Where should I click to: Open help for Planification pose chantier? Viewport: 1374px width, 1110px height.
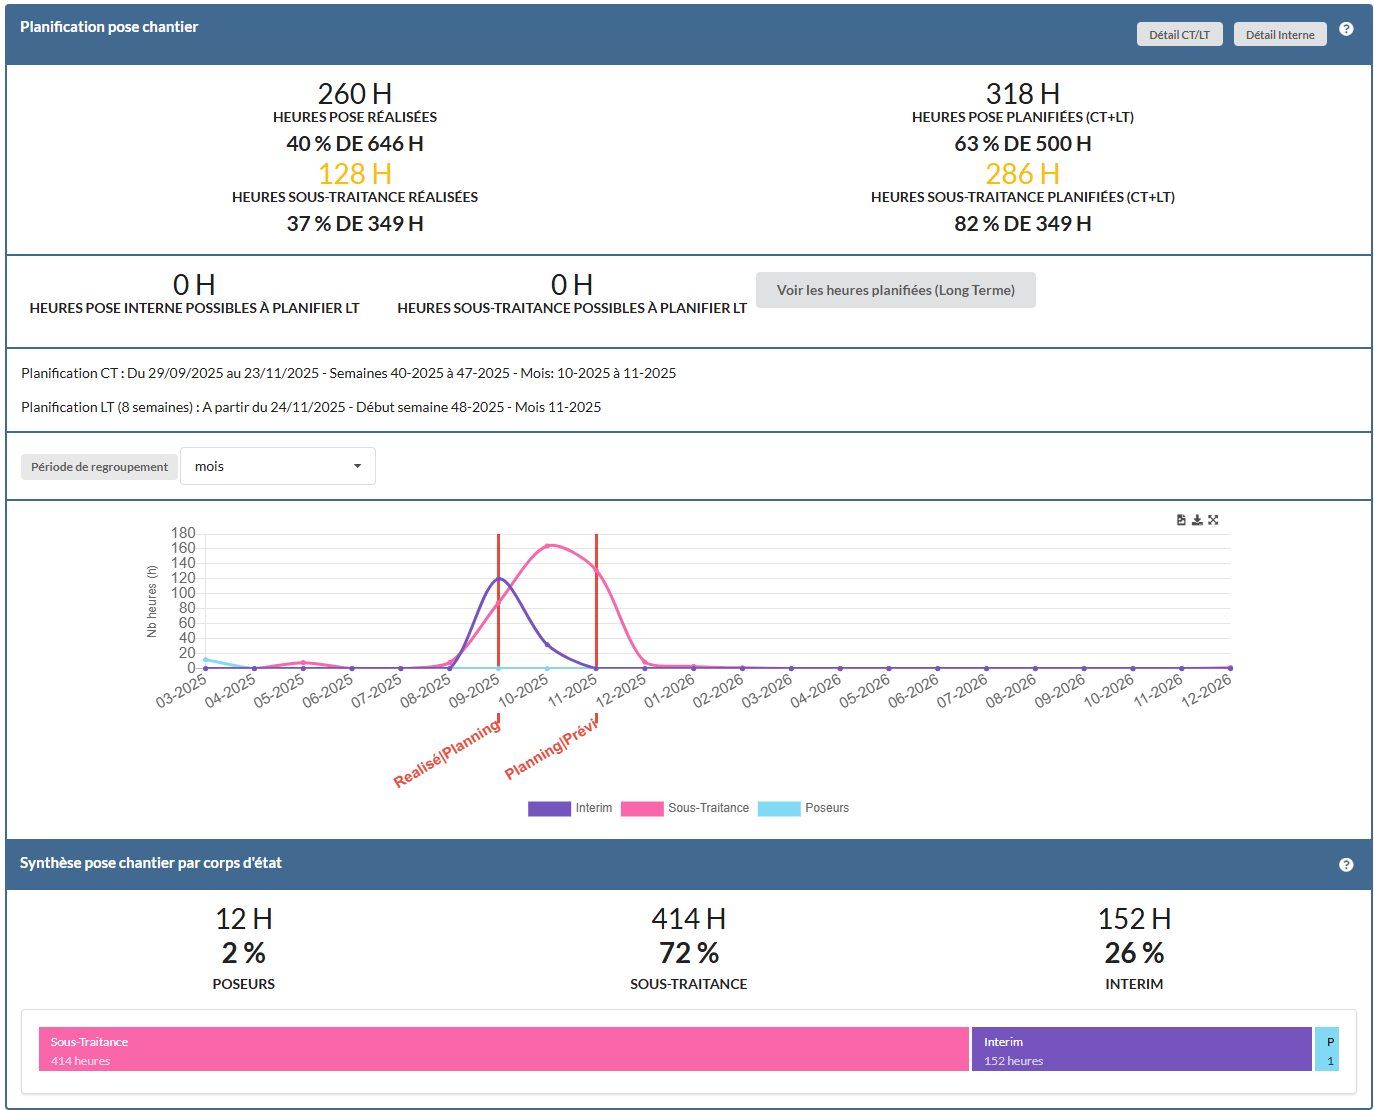coord(1346,29)
